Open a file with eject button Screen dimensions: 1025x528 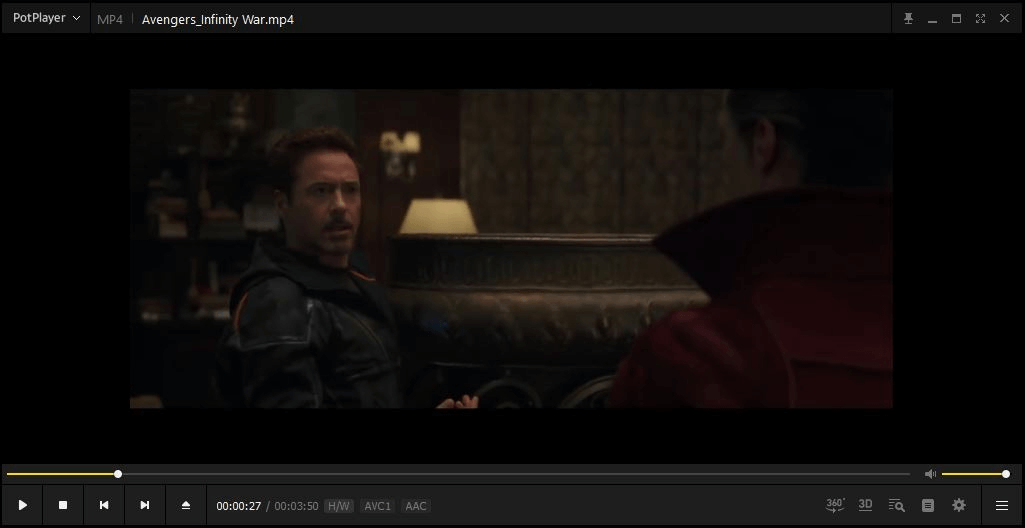186,505
